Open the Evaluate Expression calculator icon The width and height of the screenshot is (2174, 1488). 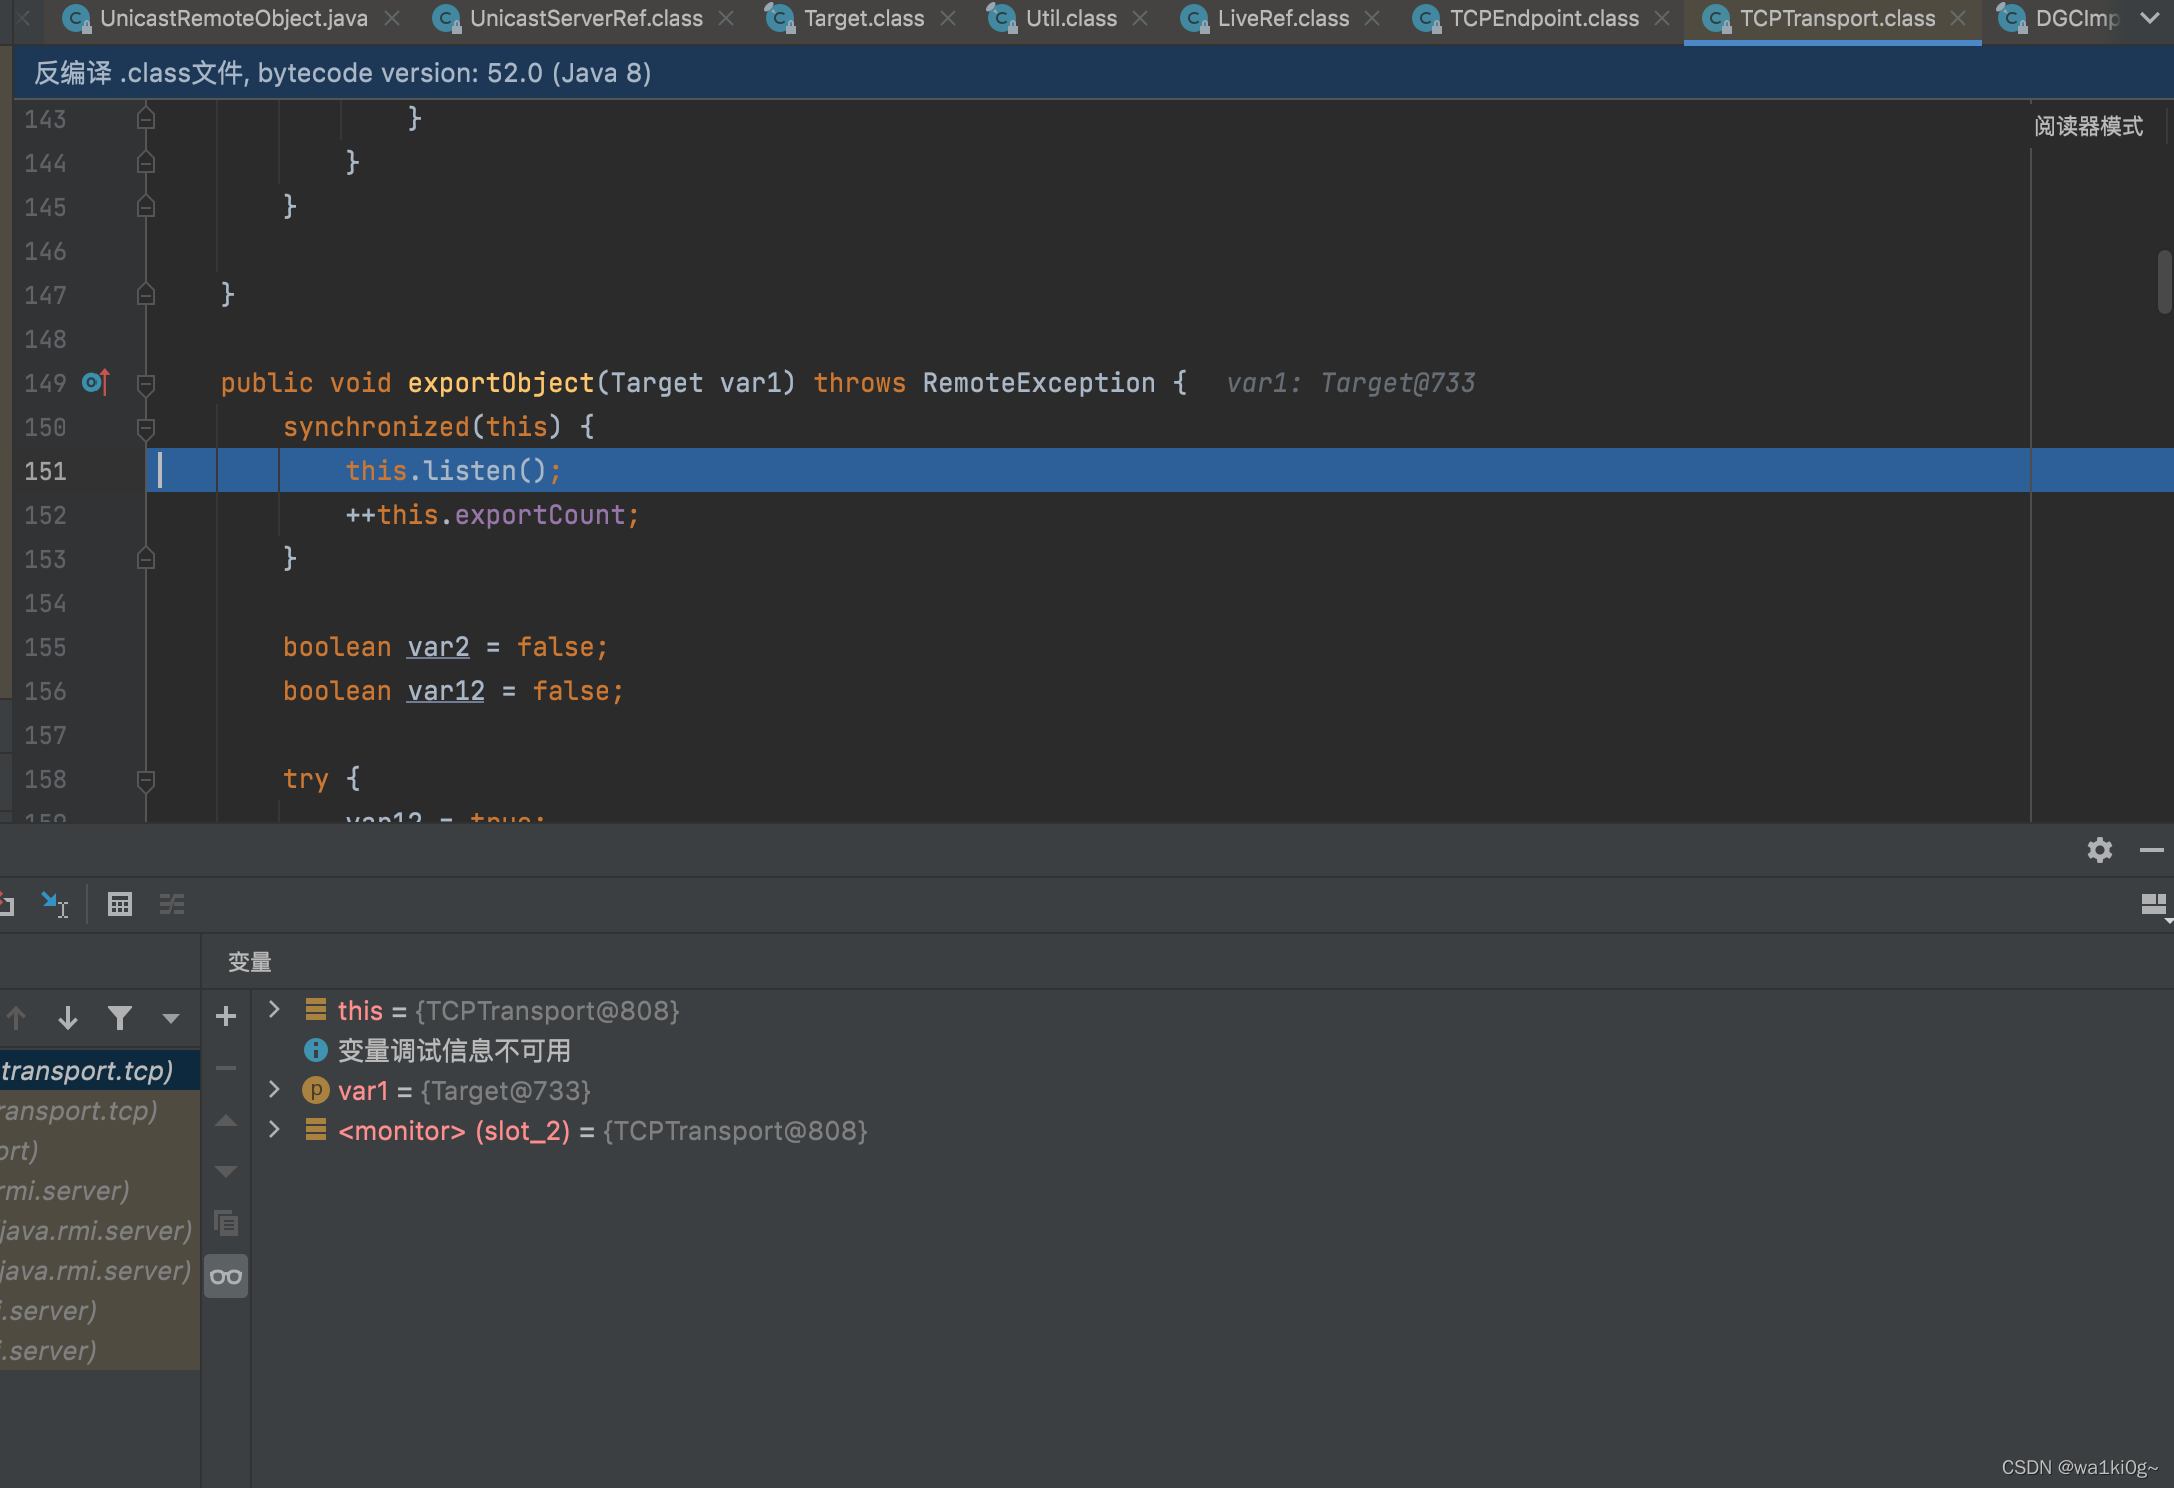120,904
